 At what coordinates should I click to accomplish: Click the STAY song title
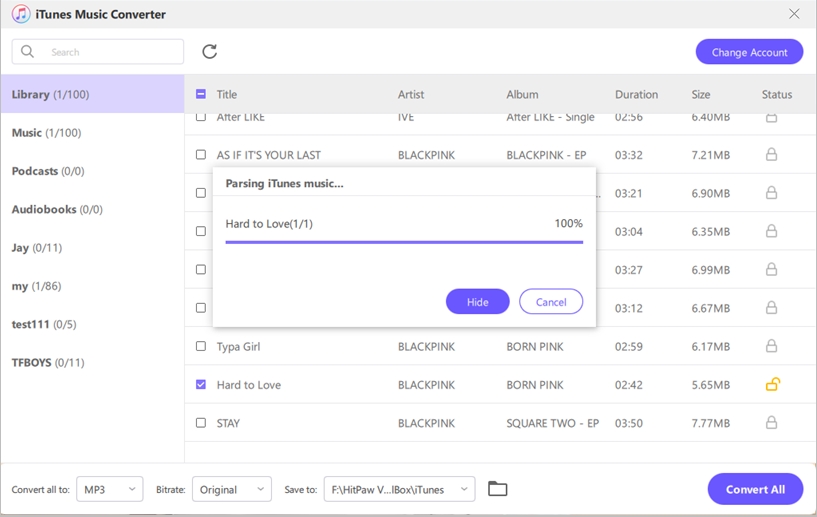coord(228,423)
